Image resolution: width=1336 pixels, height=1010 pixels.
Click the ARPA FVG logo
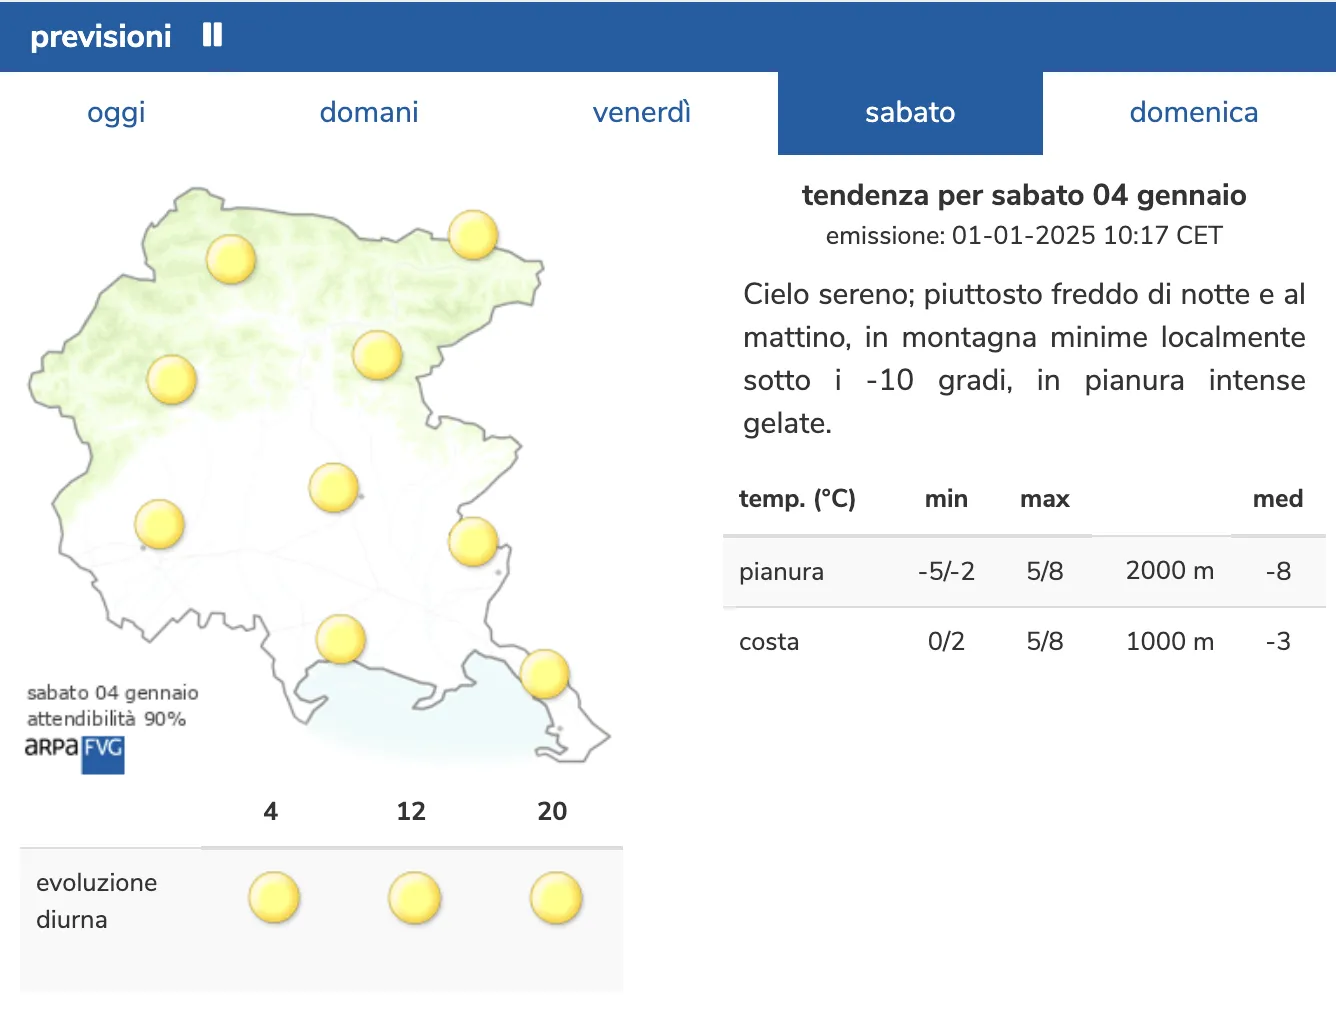coord(75,751)
